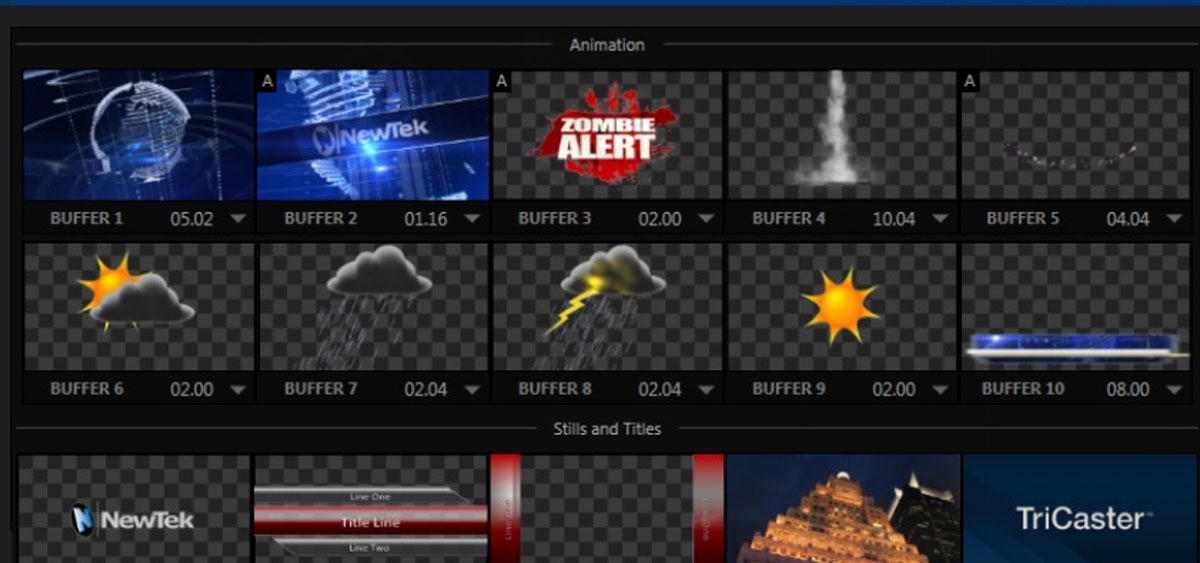Click the 02.00 duration of Buffer 6

(x=192, y=390)
